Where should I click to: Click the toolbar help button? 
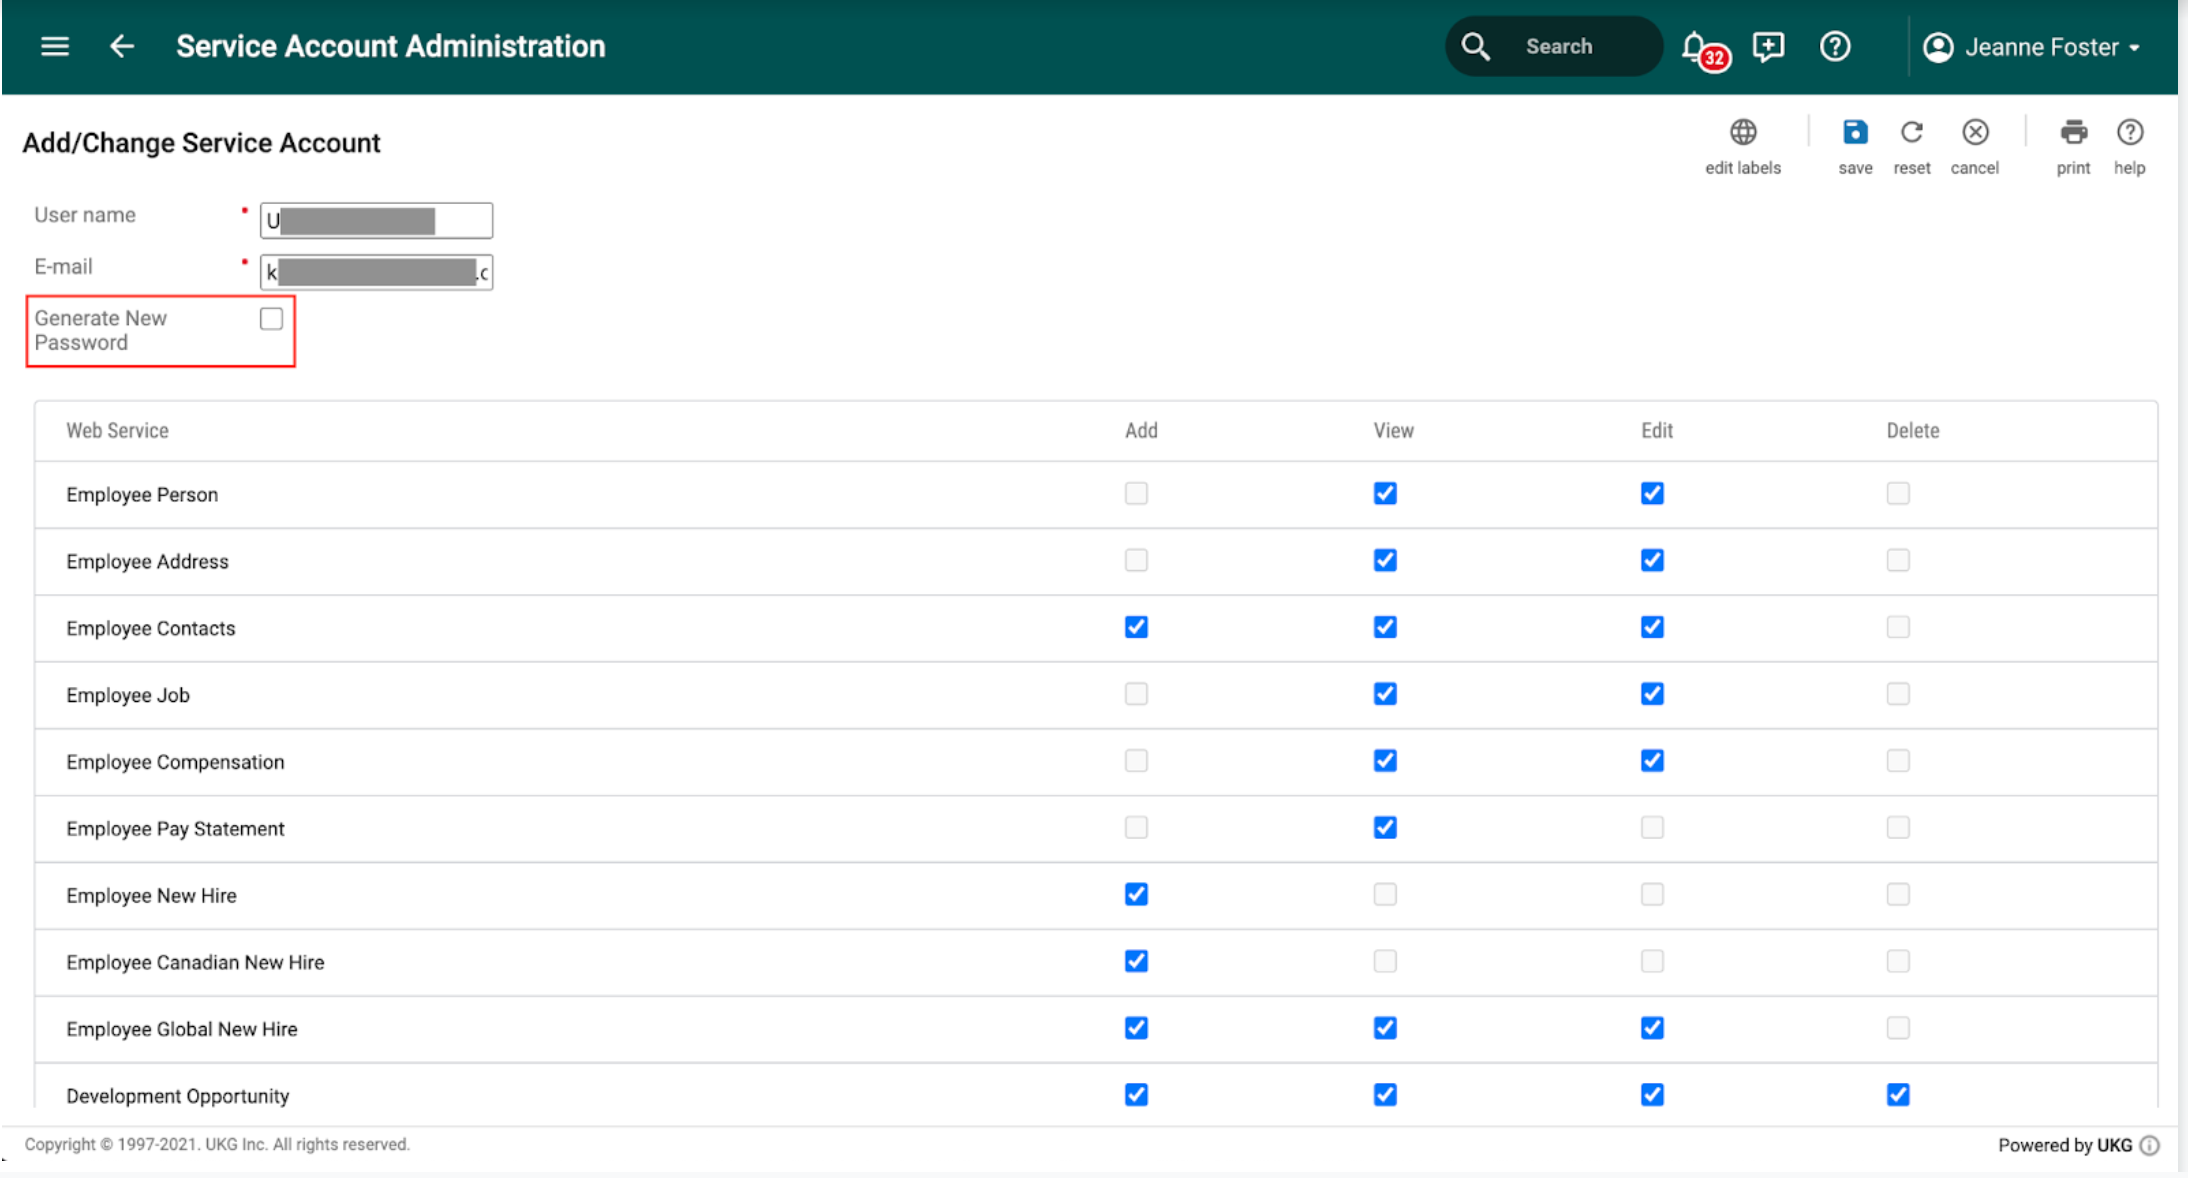click(x=2129, y=133)
